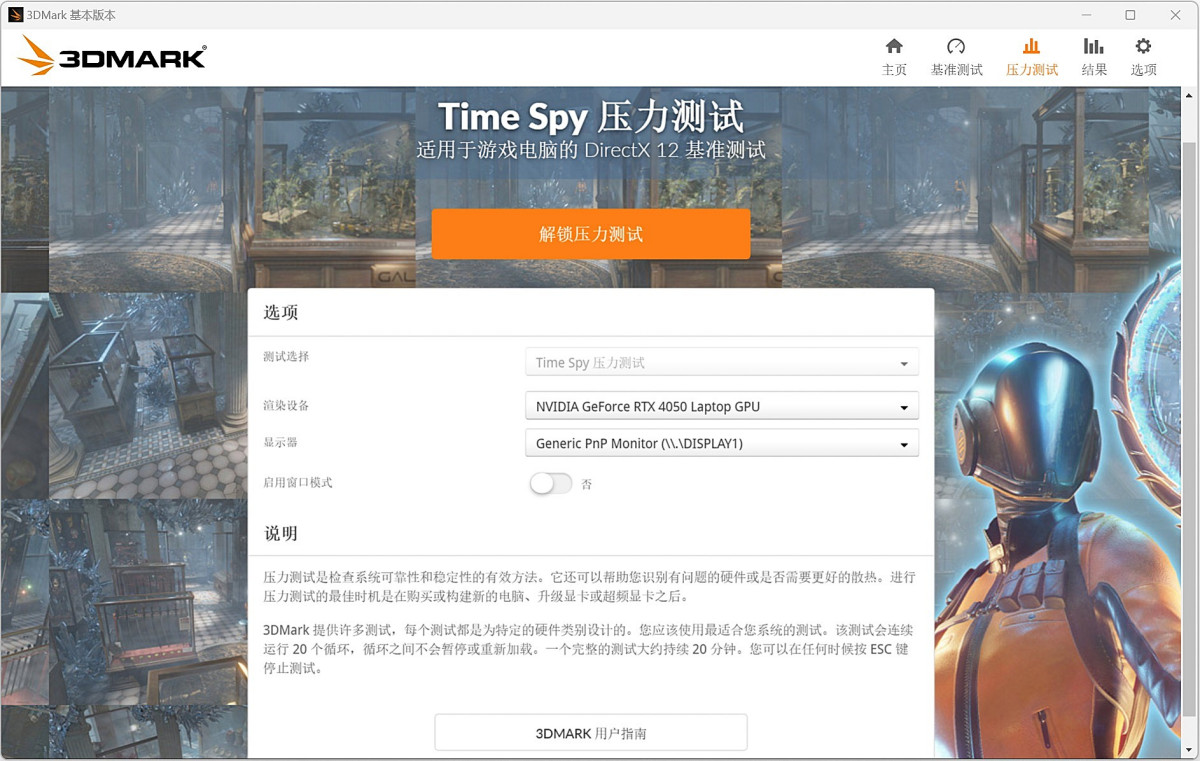Maximize the 3DMark window
Screen dimensions: 1200x761
tap(1130, 15)
